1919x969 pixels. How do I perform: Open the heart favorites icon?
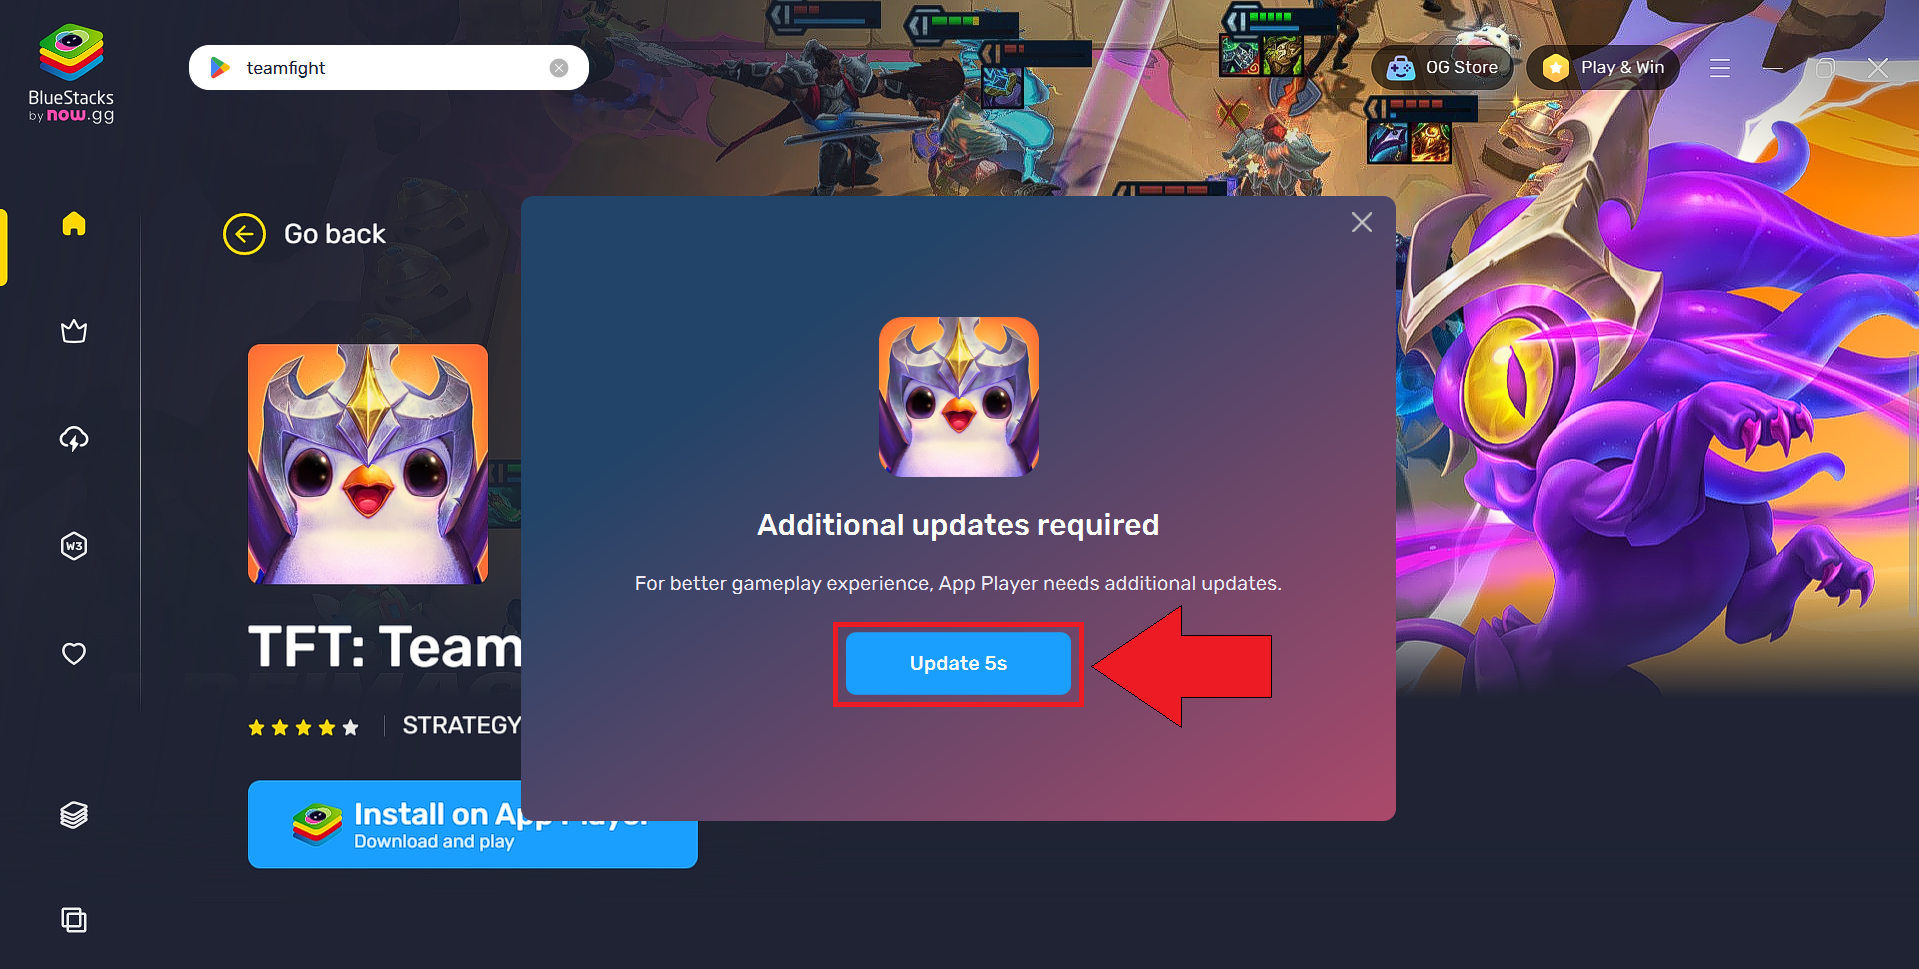coord(74,653)
